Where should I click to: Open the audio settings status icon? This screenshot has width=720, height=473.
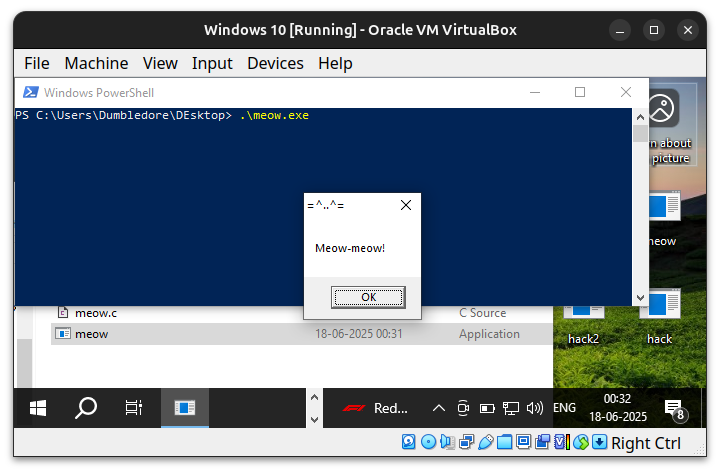tap(447, 442)
